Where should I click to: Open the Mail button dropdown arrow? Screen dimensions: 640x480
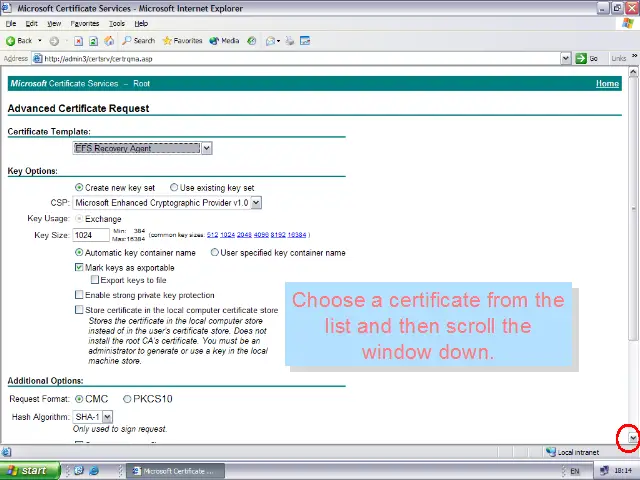coord(278,41)
